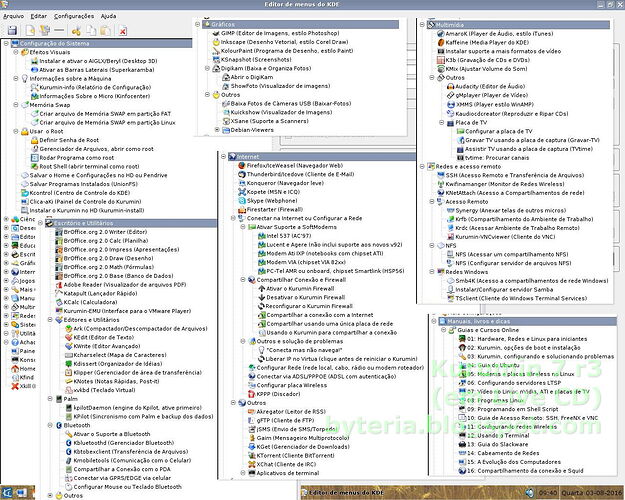625x500 pixels.
Task: Select Klipper (Gerenciador de área de transferência)
Action: coord(138,372)
